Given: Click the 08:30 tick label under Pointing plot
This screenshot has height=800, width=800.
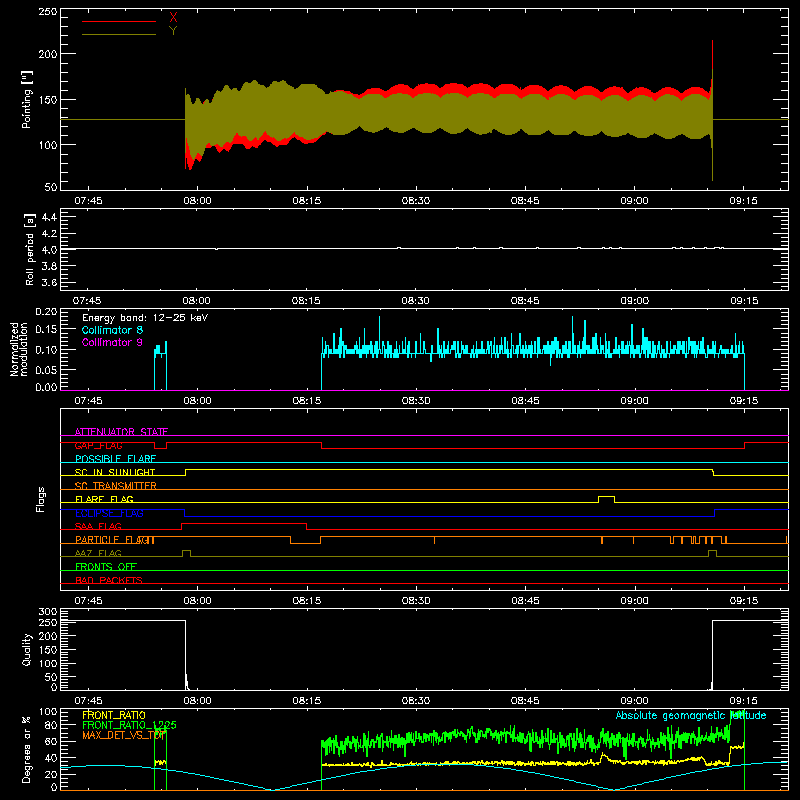Looking at the screenshot, I should pyautogui.click(x=415, y=201).
